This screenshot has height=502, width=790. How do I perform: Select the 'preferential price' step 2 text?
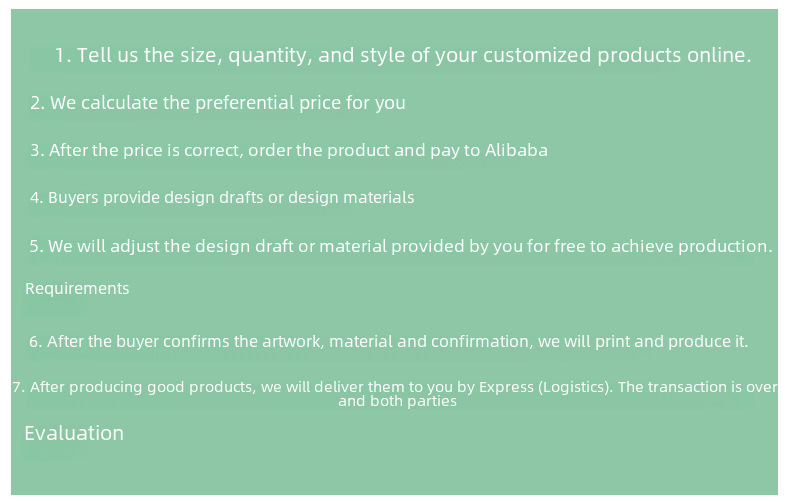pos(217,103)
